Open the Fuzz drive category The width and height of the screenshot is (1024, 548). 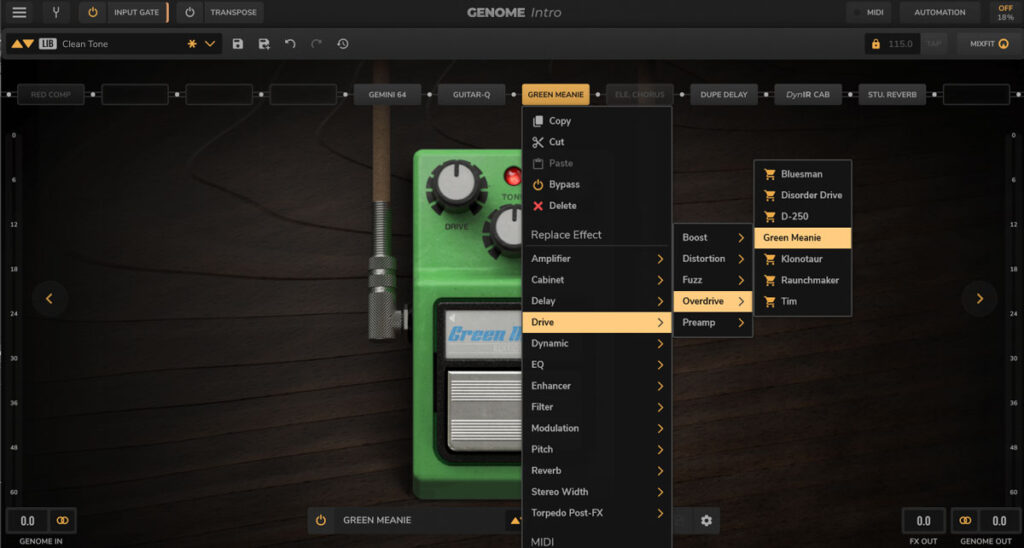coord(712,280)
